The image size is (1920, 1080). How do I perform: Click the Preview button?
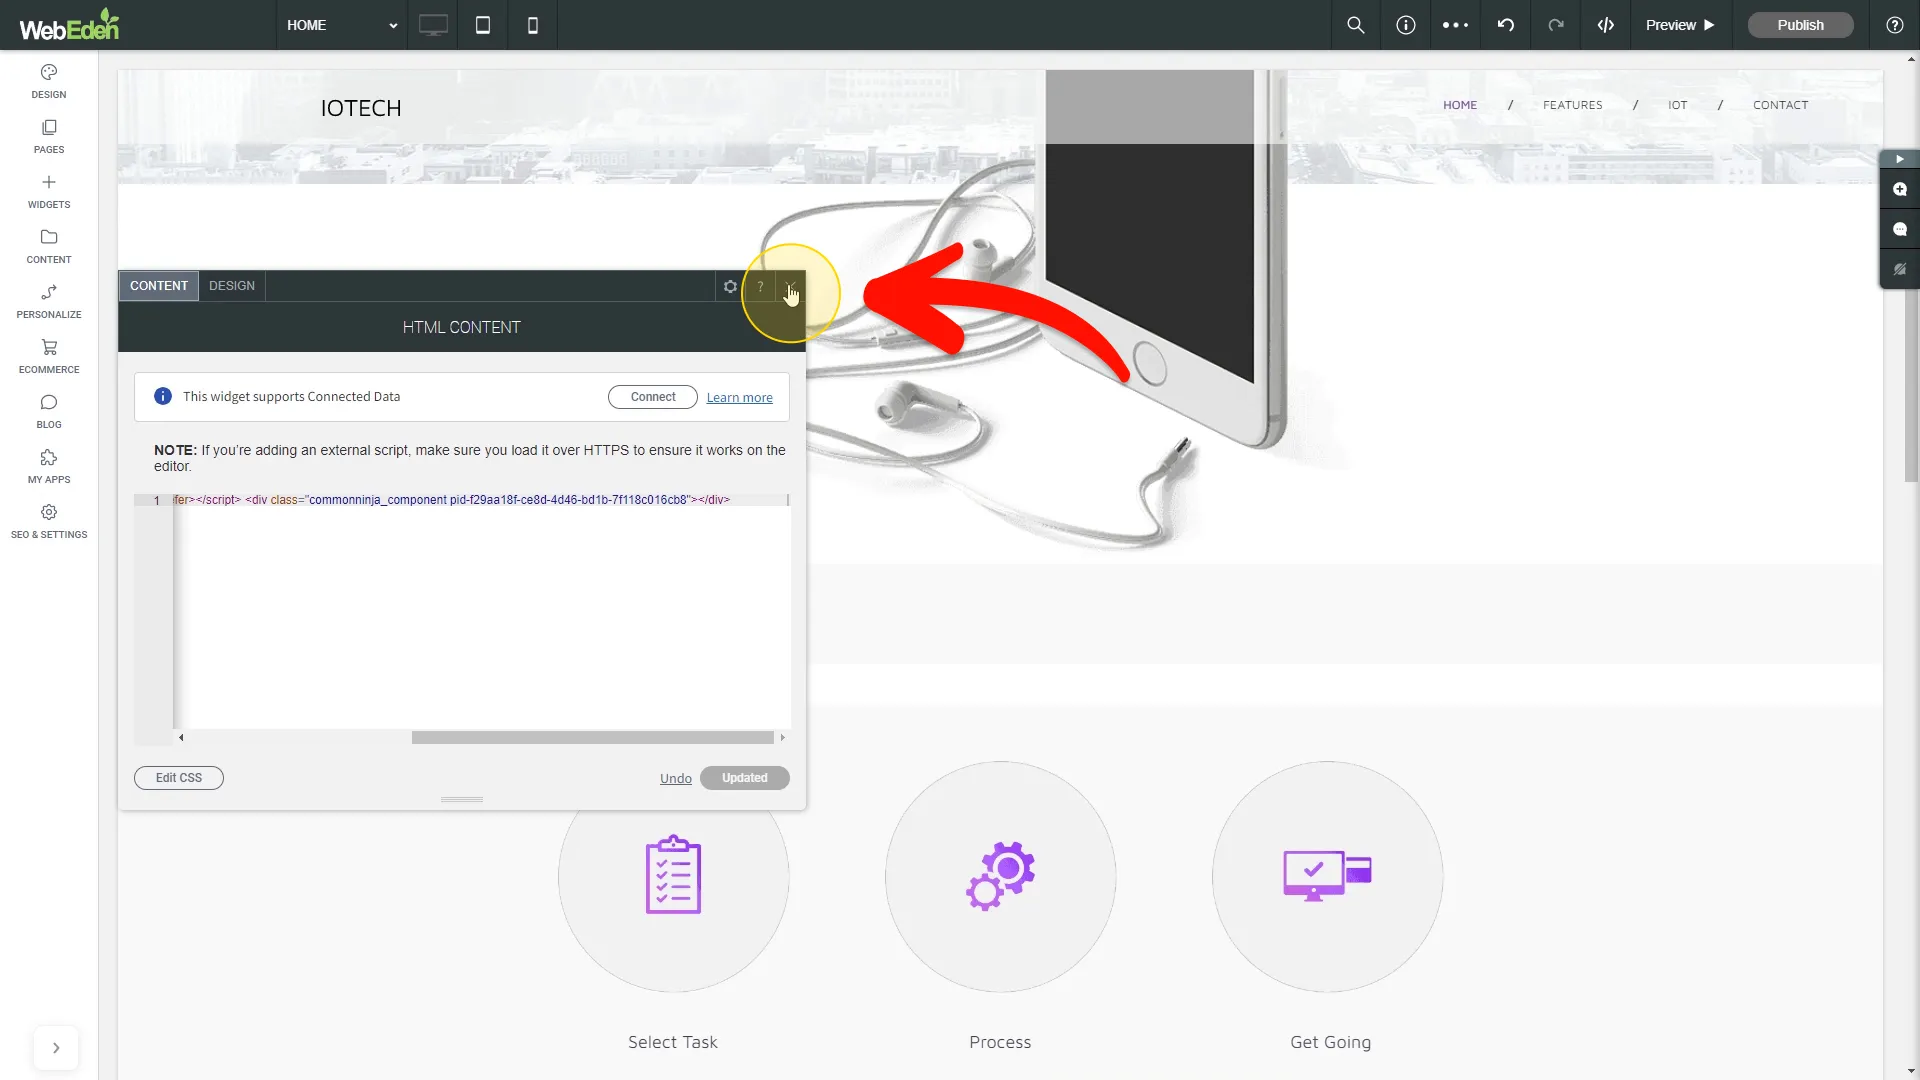pyautogui.click(x=1680, y=25)
